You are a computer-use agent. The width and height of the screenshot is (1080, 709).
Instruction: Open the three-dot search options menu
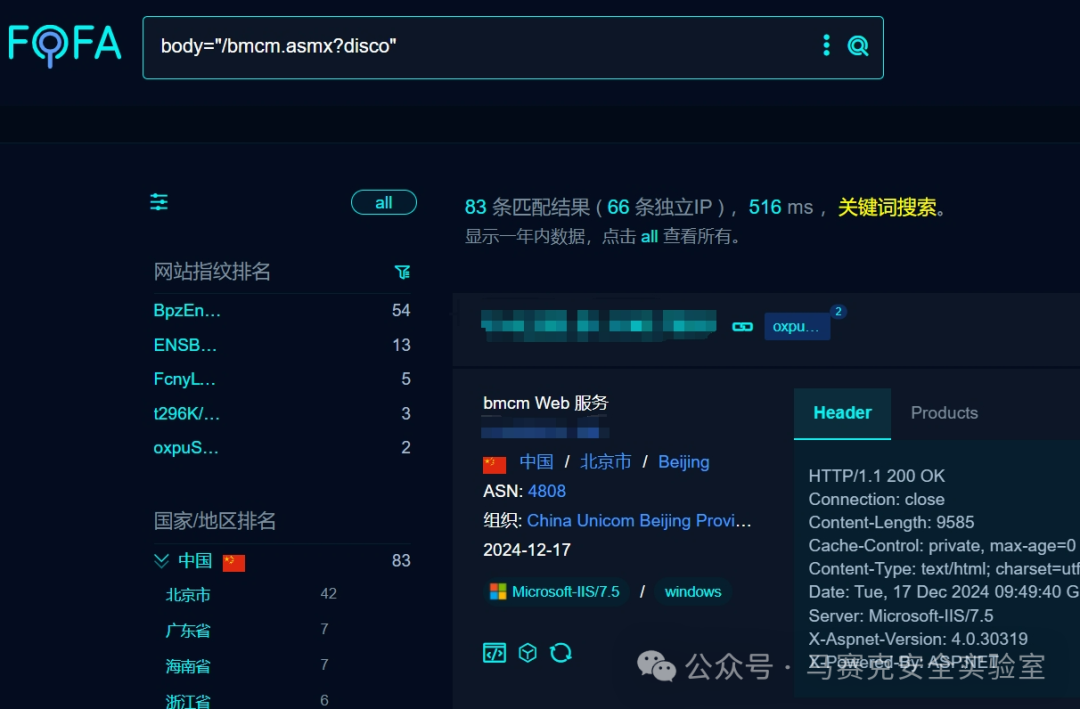click(826, 46)
